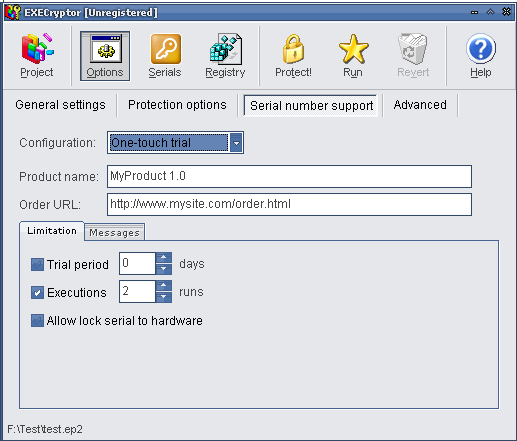
Task: Toggle the Trial period checkbox
Action: tap(37, 265)
